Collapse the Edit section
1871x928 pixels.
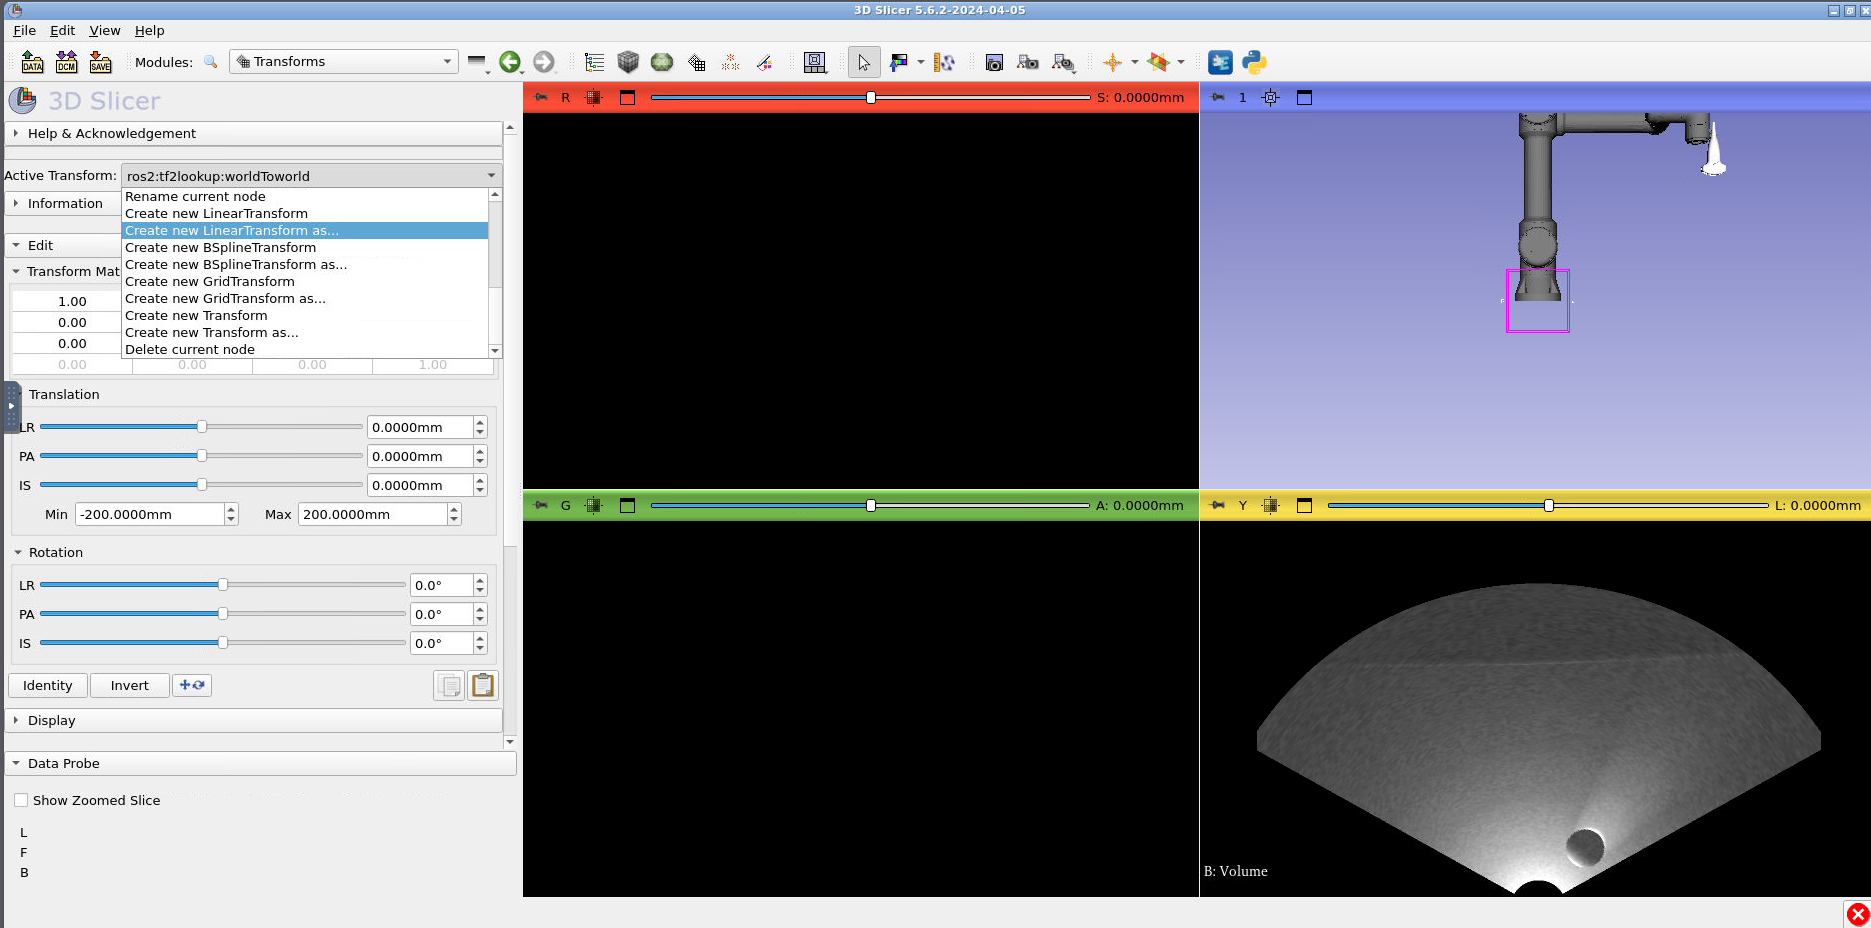[63, 245]
